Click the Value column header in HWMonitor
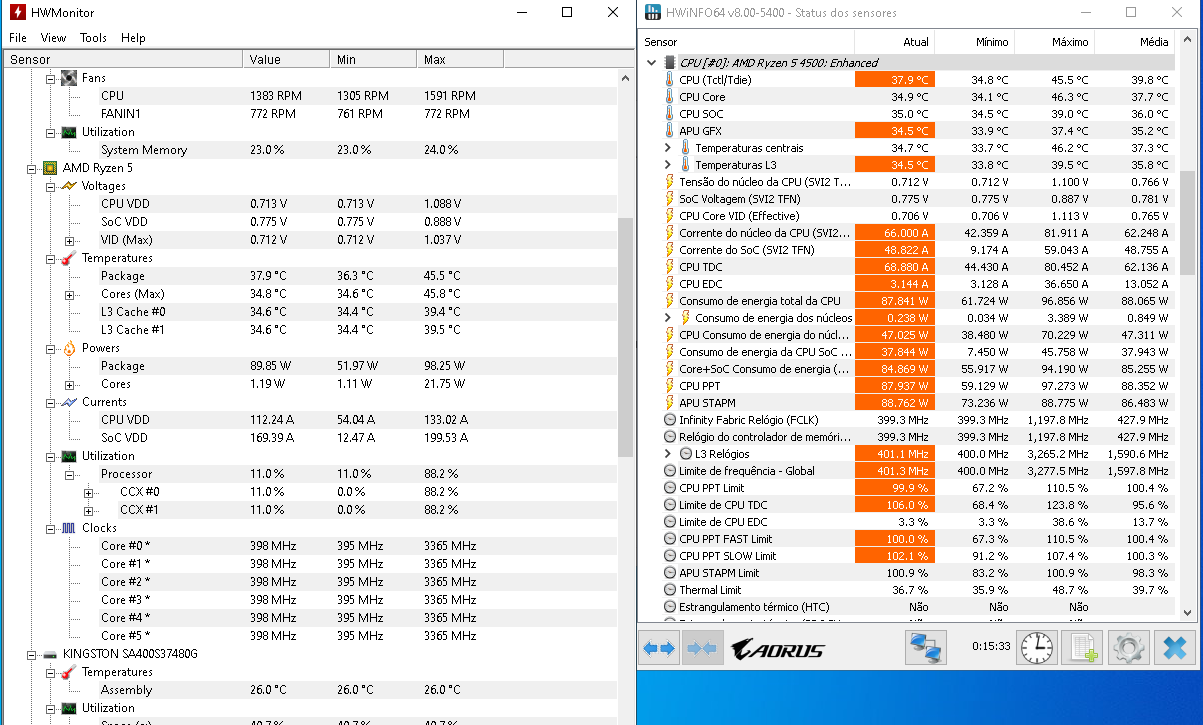This screenshot has height=725, width=1203. [286, 60]
